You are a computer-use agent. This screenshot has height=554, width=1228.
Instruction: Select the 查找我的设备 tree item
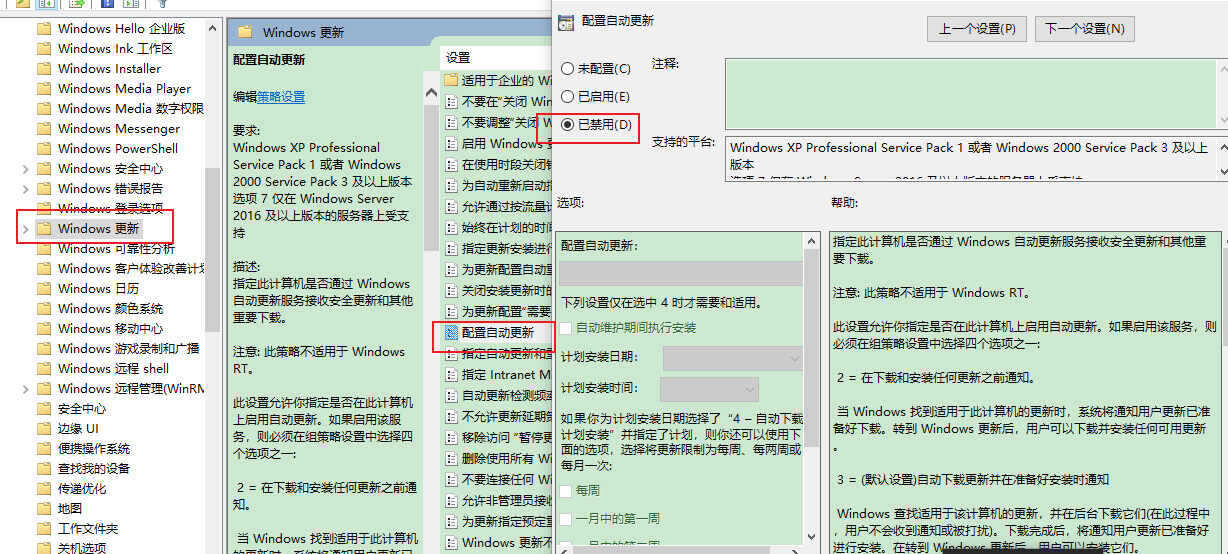[94, 469]
